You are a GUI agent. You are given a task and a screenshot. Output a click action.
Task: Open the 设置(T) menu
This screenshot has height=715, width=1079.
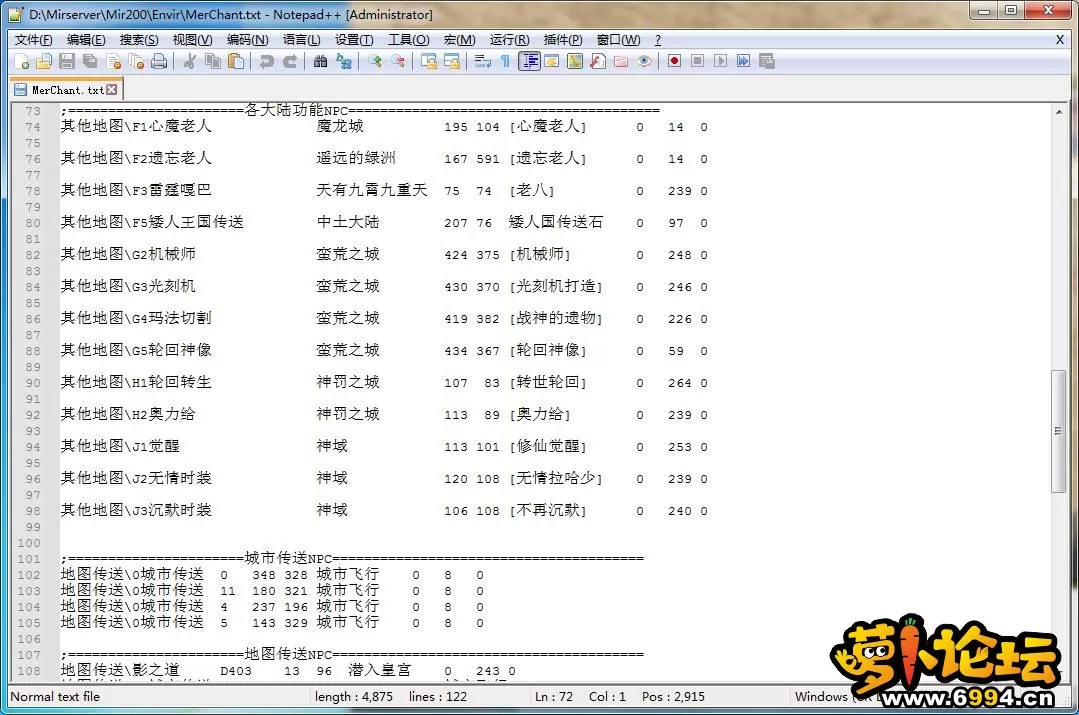coord(354,40)
